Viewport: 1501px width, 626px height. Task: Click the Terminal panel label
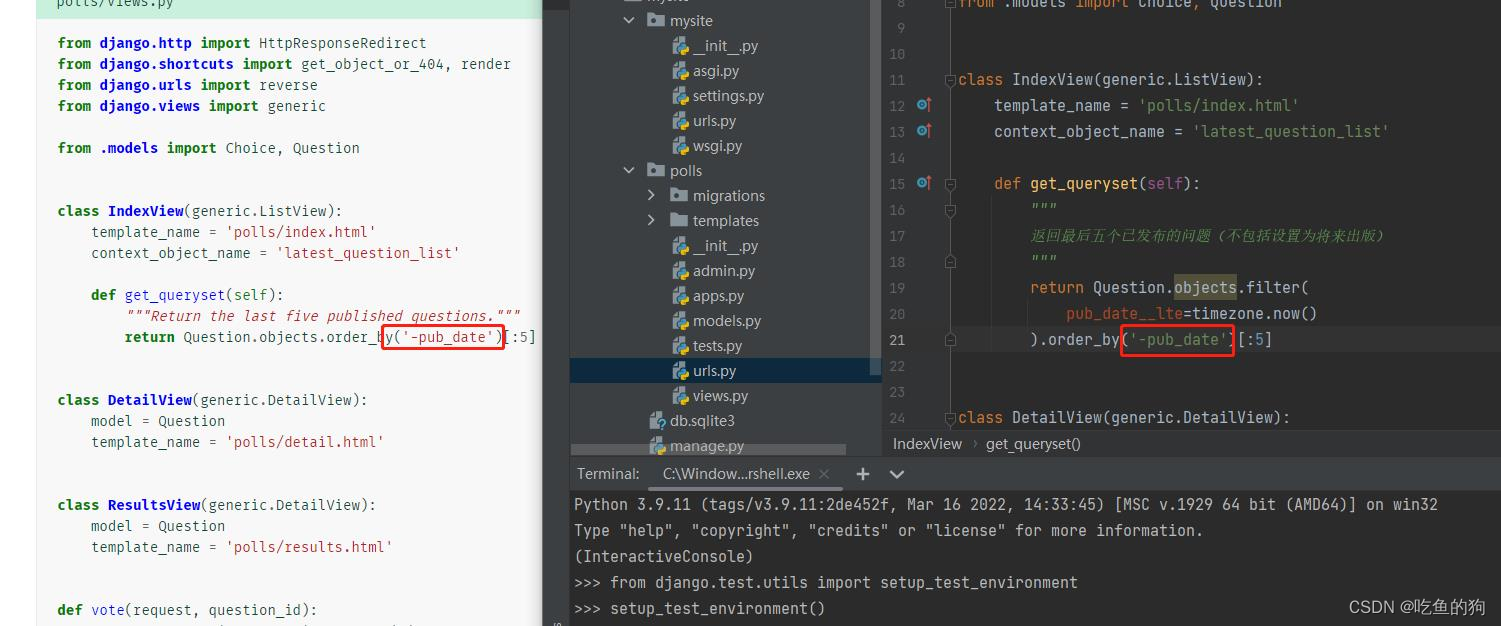tap(608, 474)
